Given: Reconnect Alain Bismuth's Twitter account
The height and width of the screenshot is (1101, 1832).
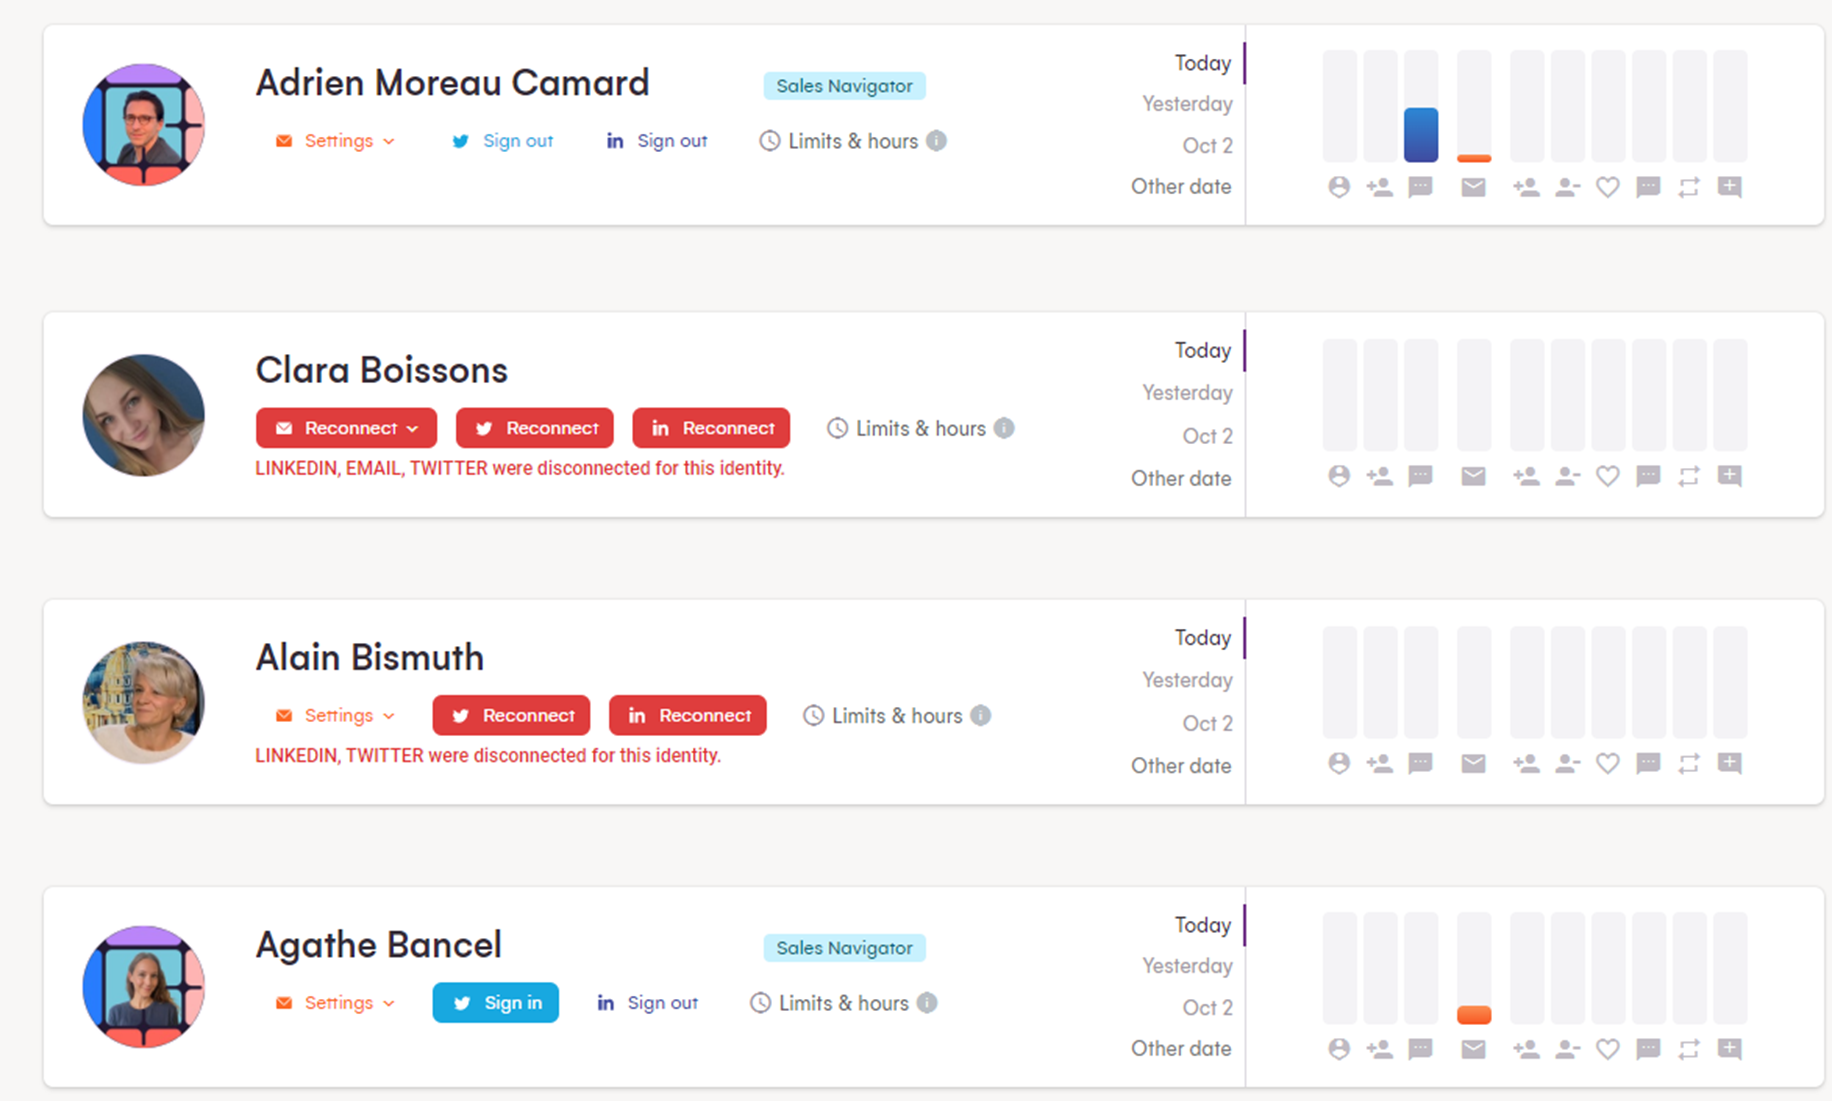Looking at the screenshot, I should [x=511, y=716].
